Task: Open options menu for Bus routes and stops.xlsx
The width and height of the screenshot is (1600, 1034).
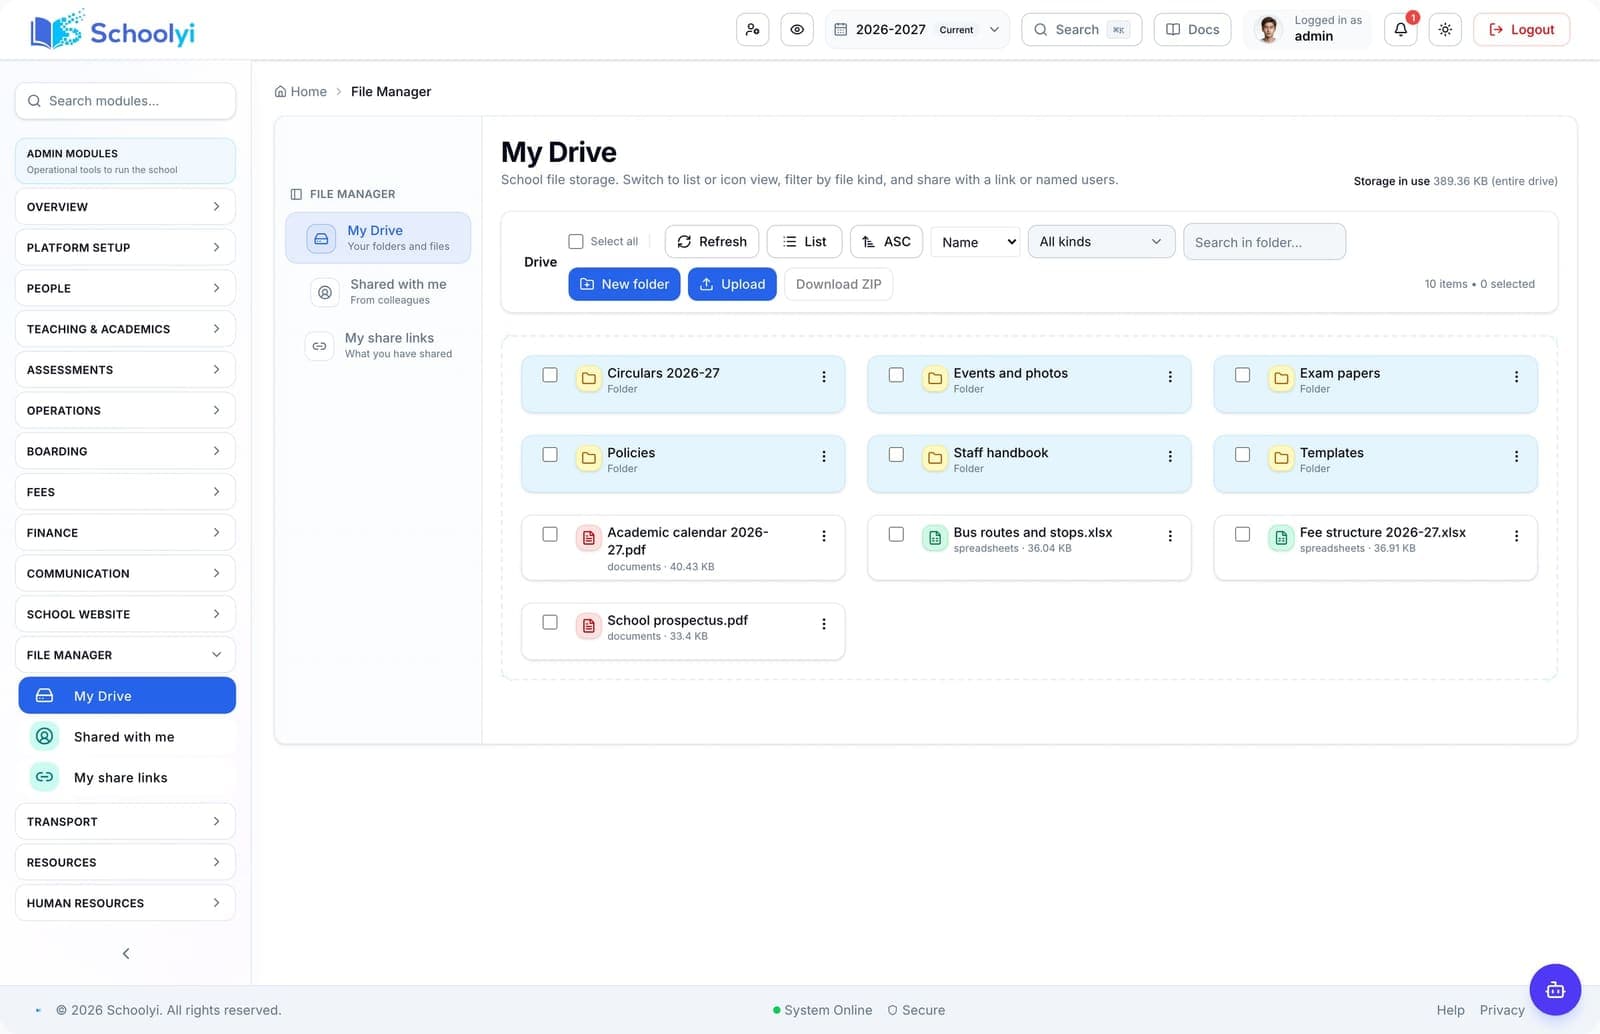Action: [1170, 536]
